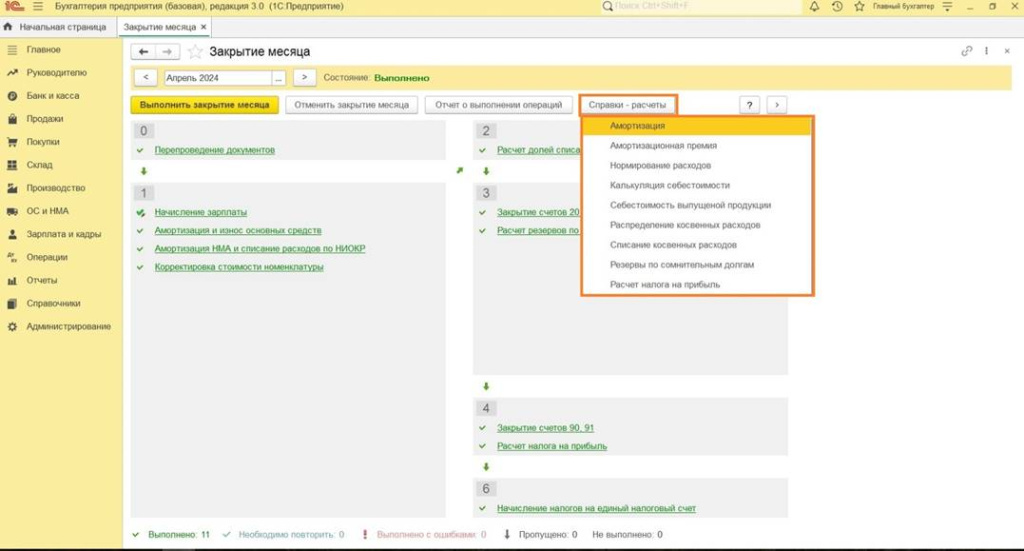
Task: Open the hamburger main menu icon
Action: pyautogui.click(x=37, y=7)
